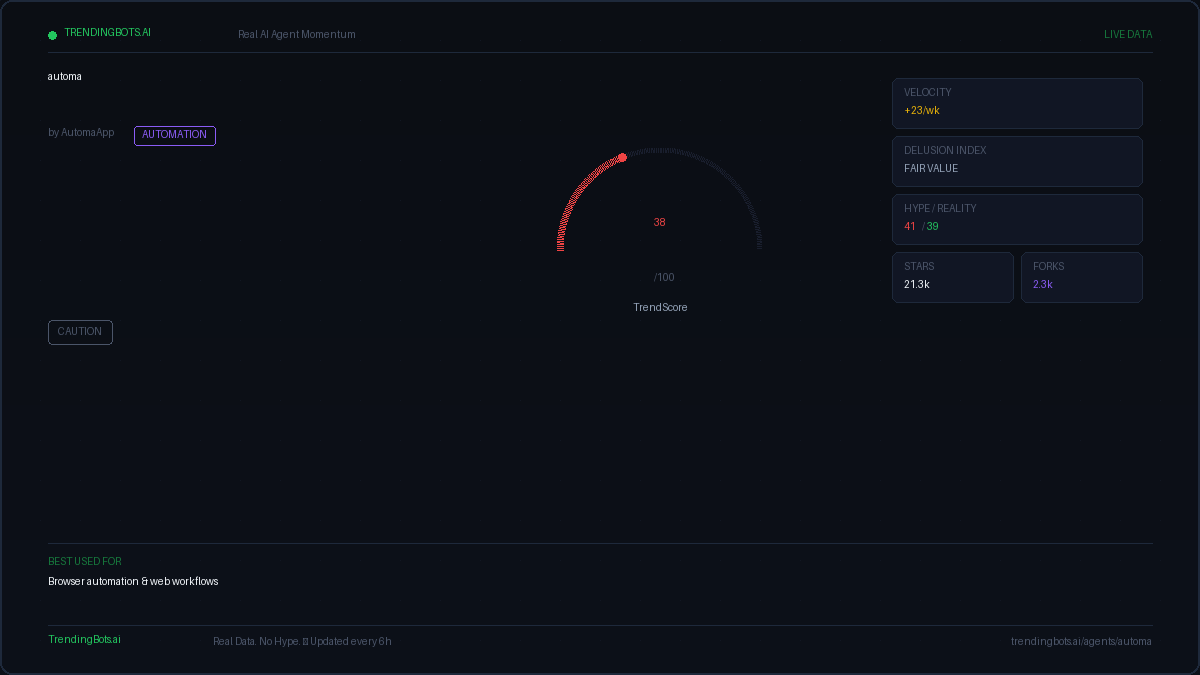The height and width of the screenshot is (675, 1200).
Task: Open the TRENDINGBOTS.AI header logo link
Action: (x=107, y=33)
